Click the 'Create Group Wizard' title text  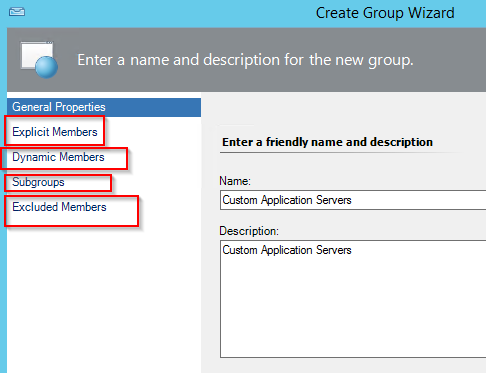385,13
